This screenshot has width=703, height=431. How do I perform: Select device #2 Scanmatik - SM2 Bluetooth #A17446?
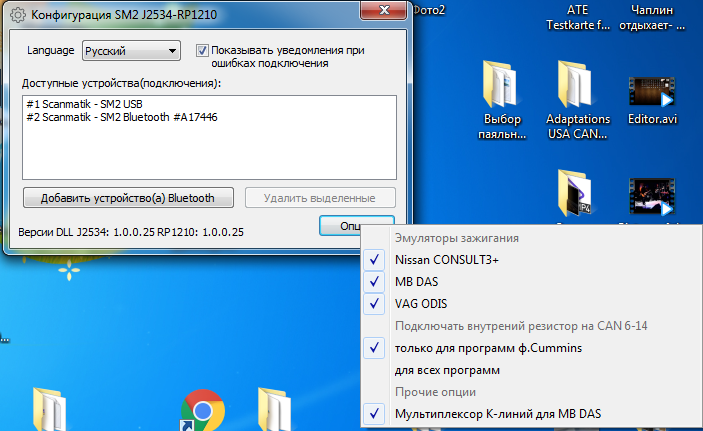coord(122,117)
